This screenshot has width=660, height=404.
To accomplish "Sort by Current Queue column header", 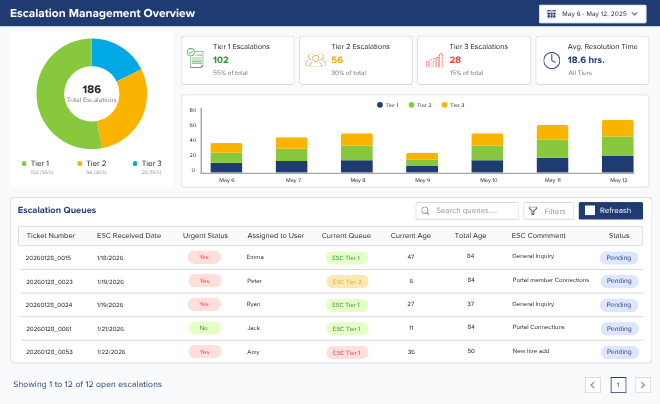I will pos(346,236).
